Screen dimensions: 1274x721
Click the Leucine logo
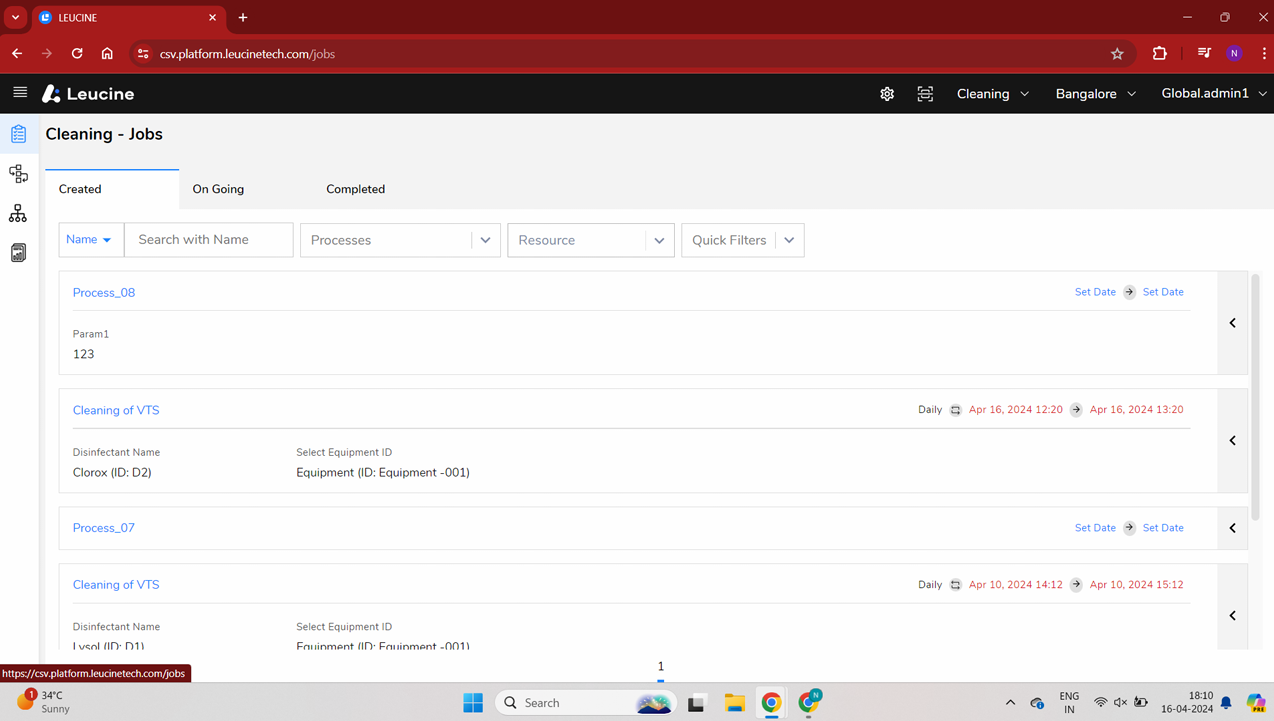pyautogui.click(x=88, y=94)
